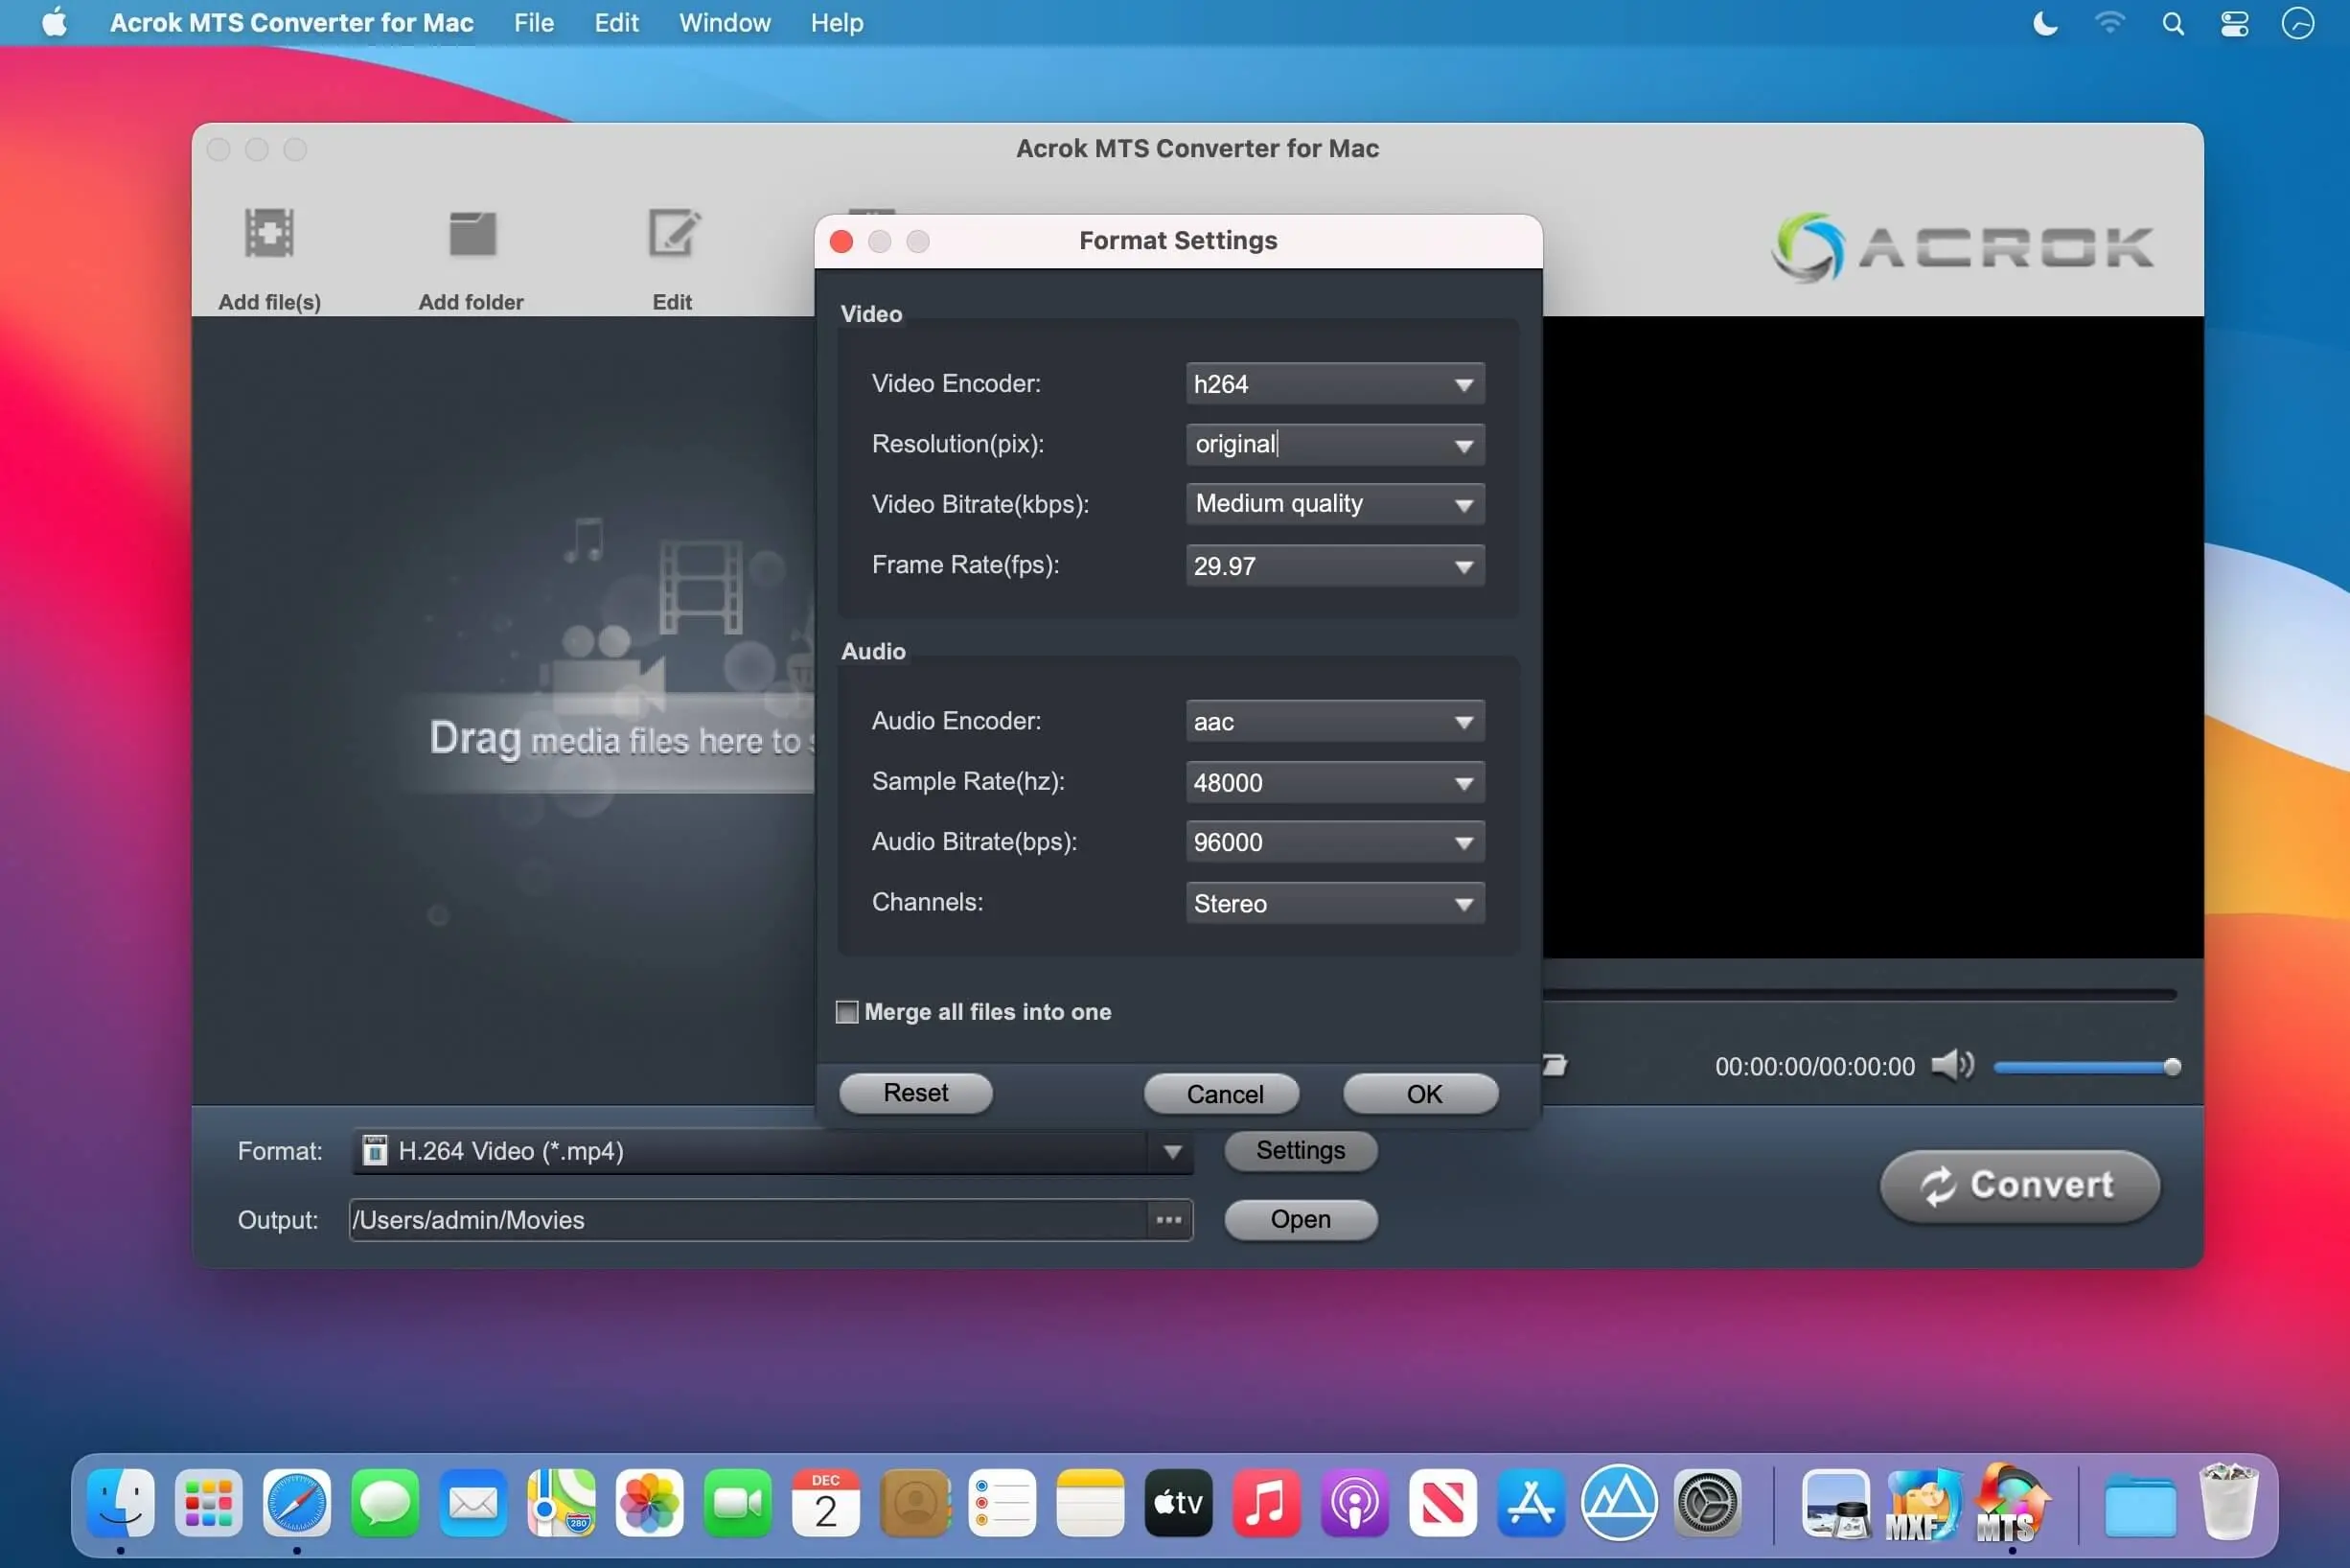The width and height of the screenshot is (2350, 1568).
Task: Launch System Preferences from the dock
Action: coord(1707,1503)
